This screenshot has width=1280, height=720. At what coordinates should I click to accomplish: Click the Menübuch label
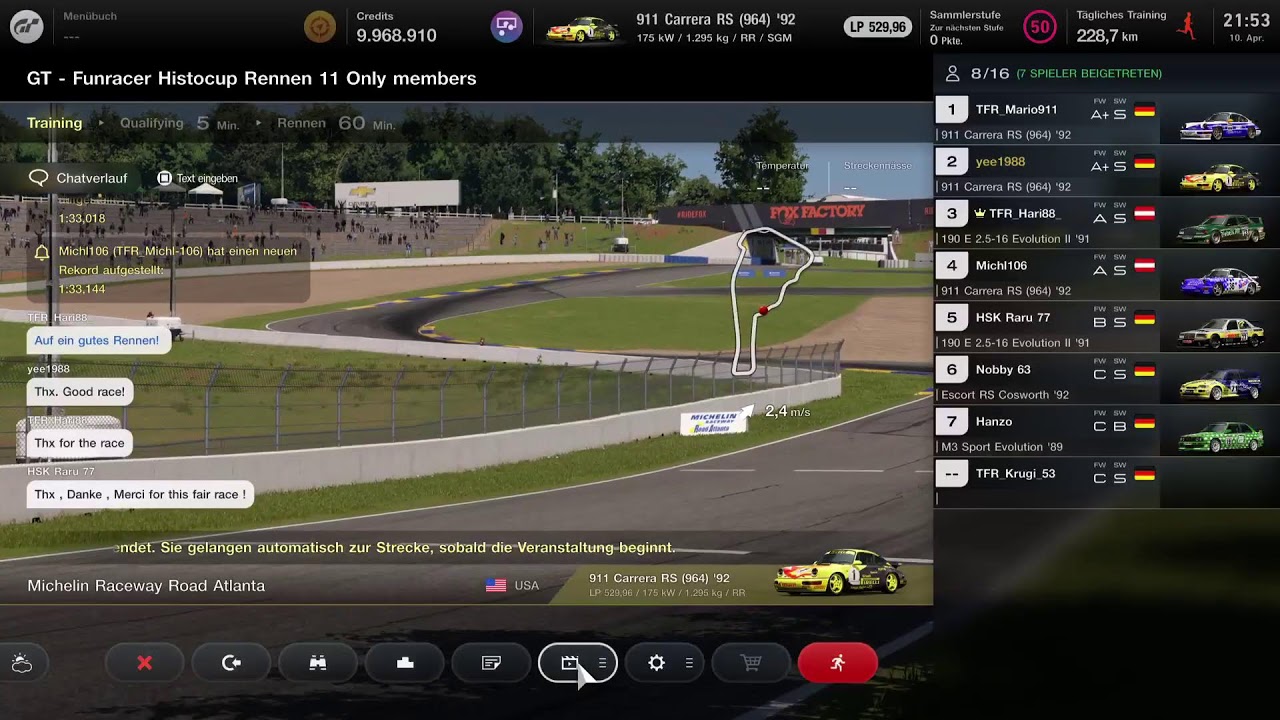coord(90,16)
